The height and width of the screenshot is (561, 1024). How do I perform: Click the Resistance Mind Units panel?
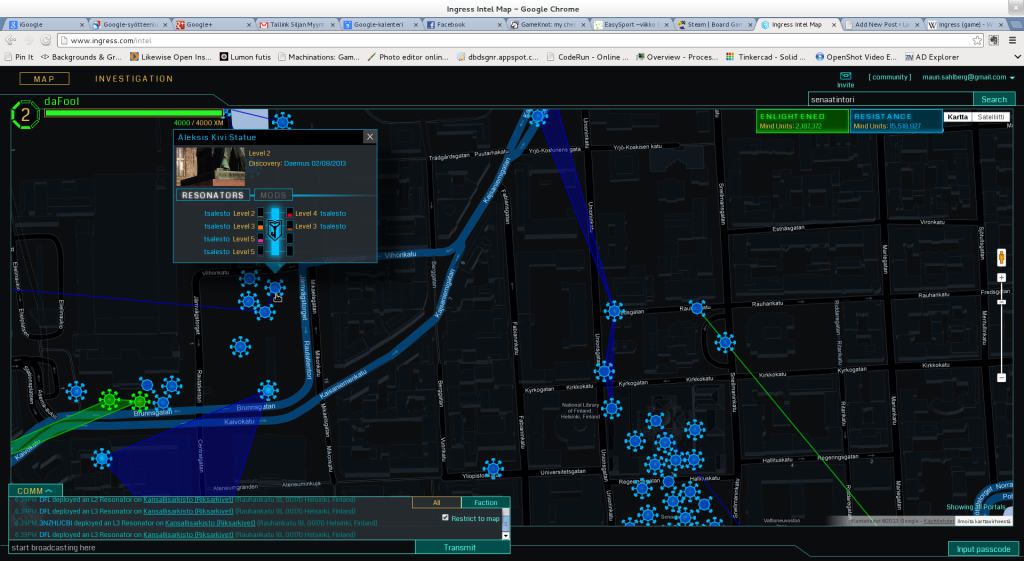(896, 121)
